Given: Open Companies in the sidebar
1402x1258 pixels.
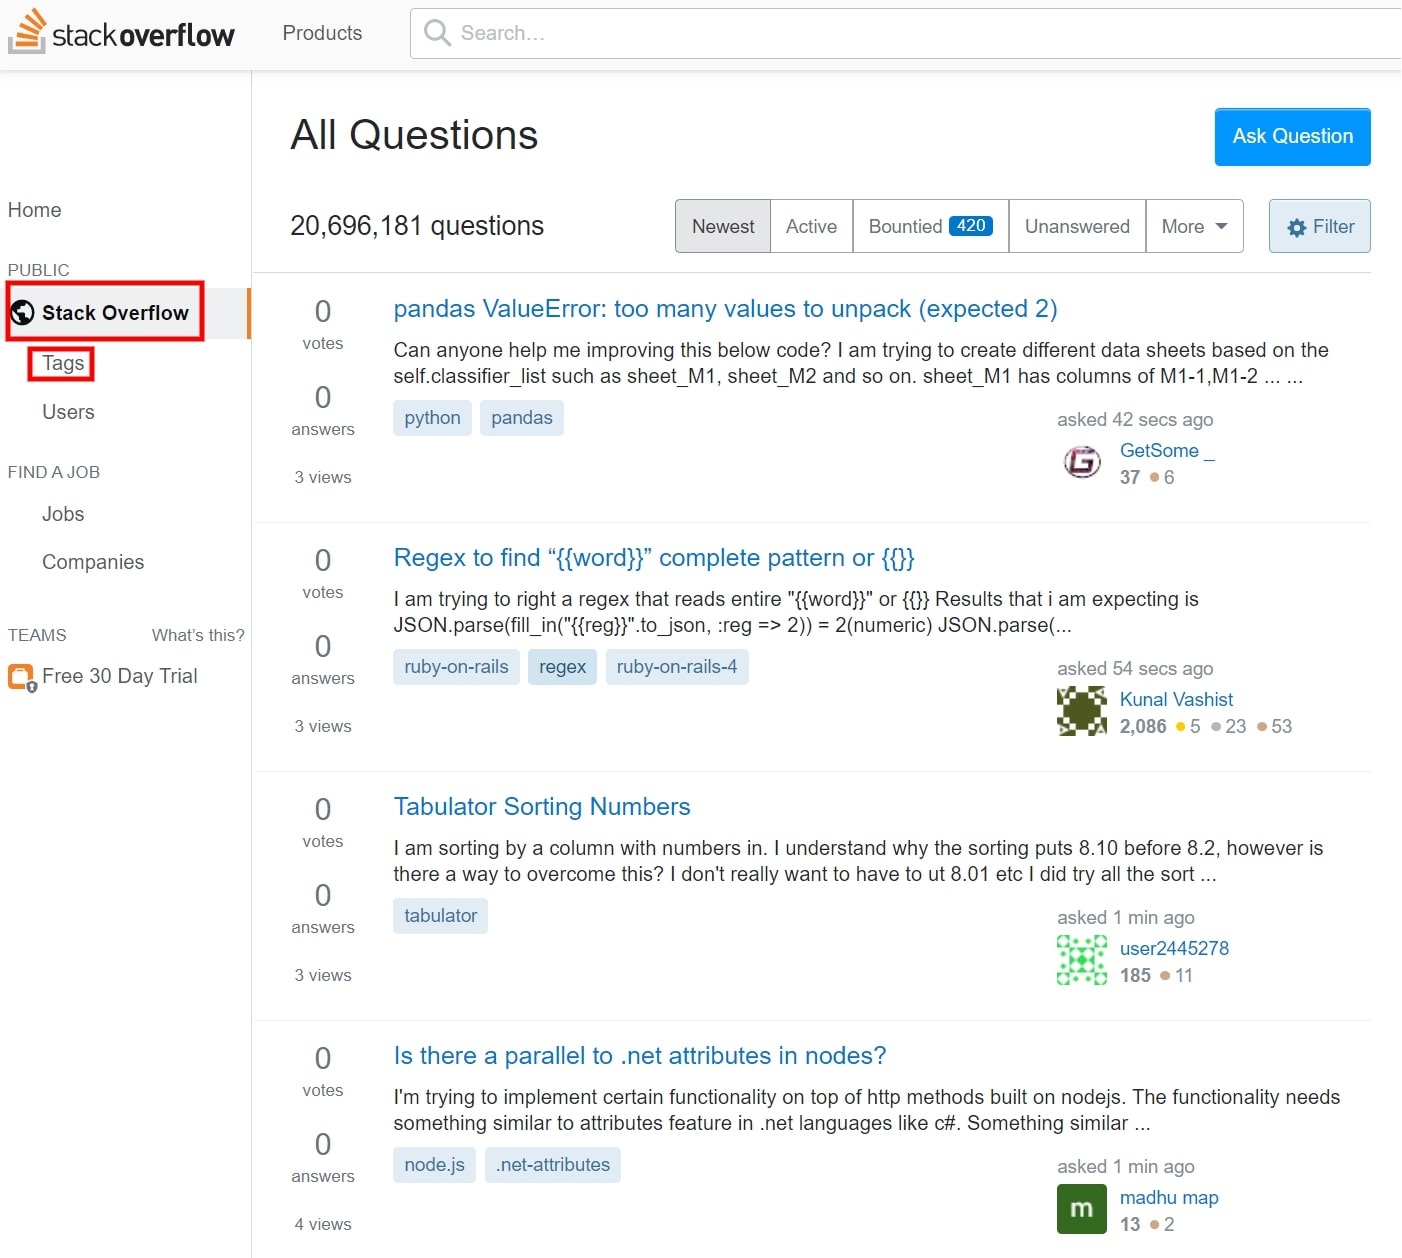Looking at the screenshot, I should point(93,562).
